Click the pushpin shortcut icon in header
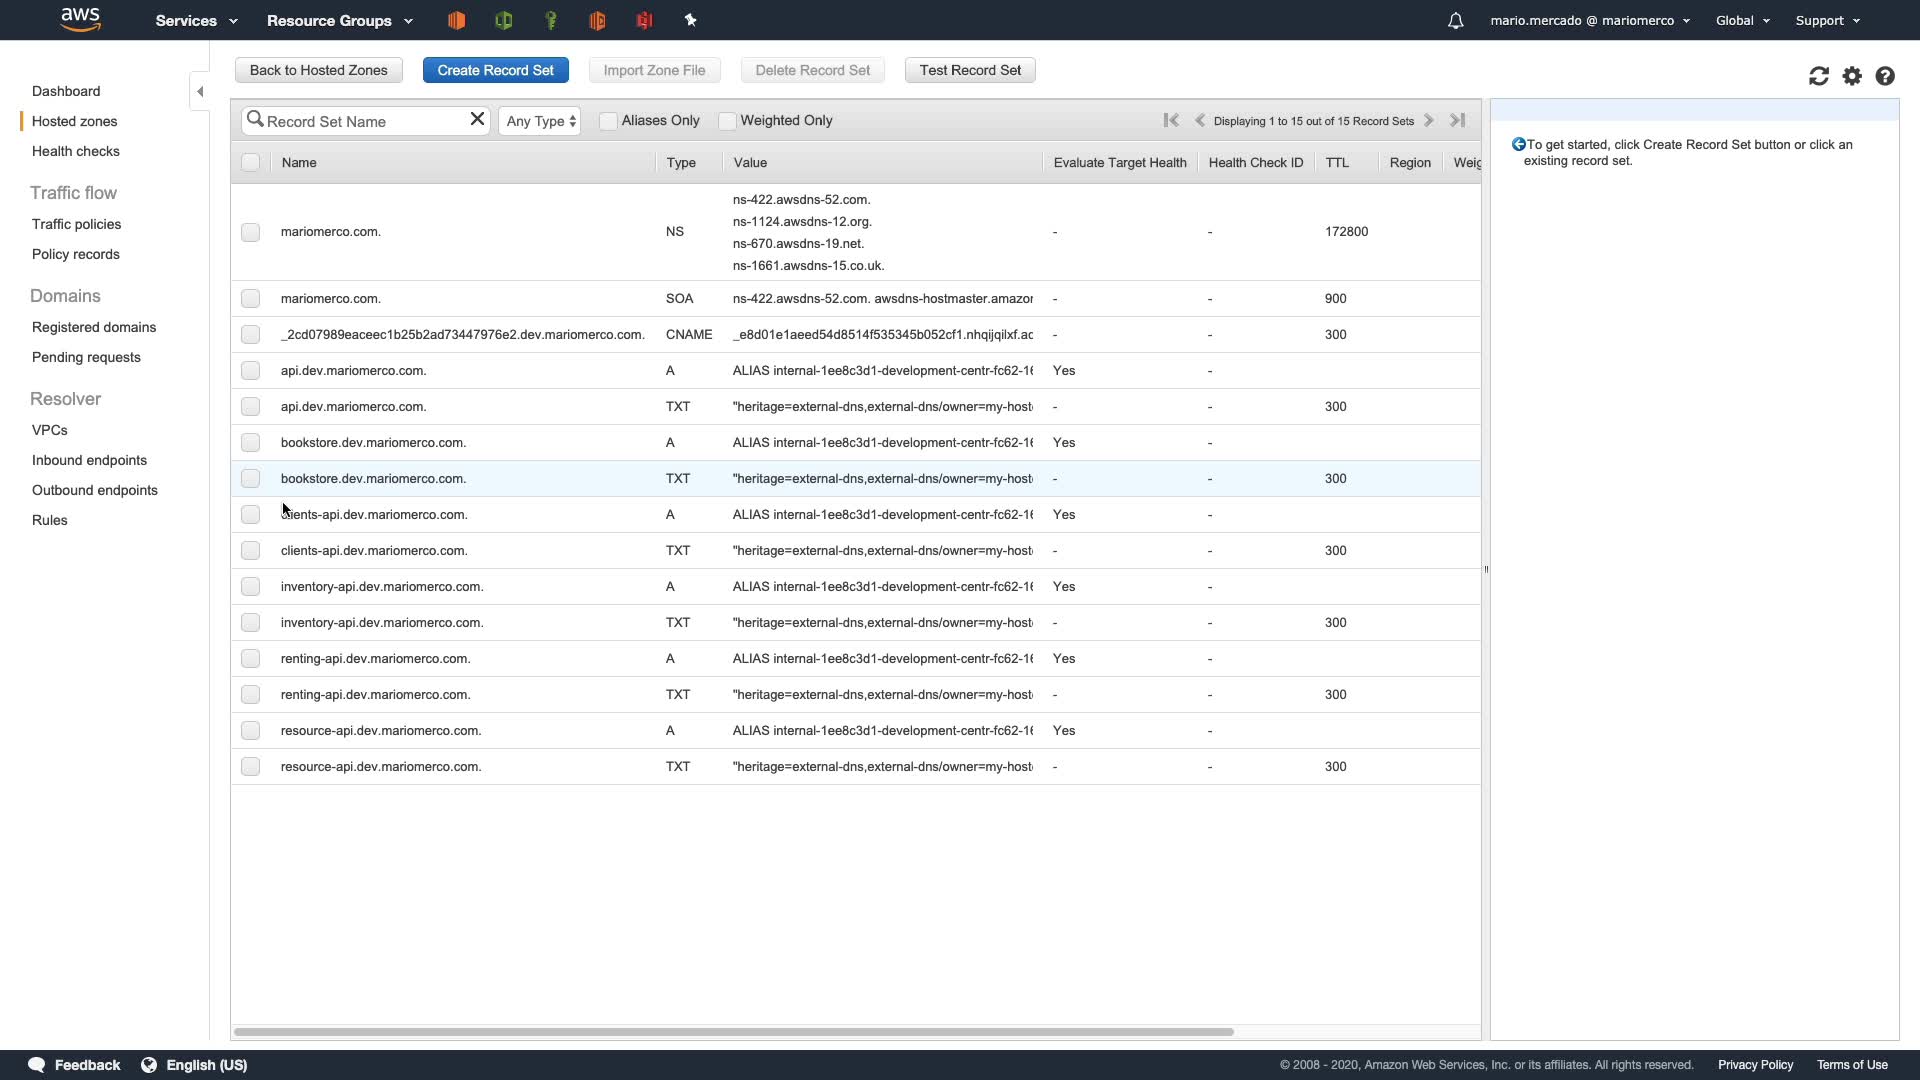 point(690,20)
